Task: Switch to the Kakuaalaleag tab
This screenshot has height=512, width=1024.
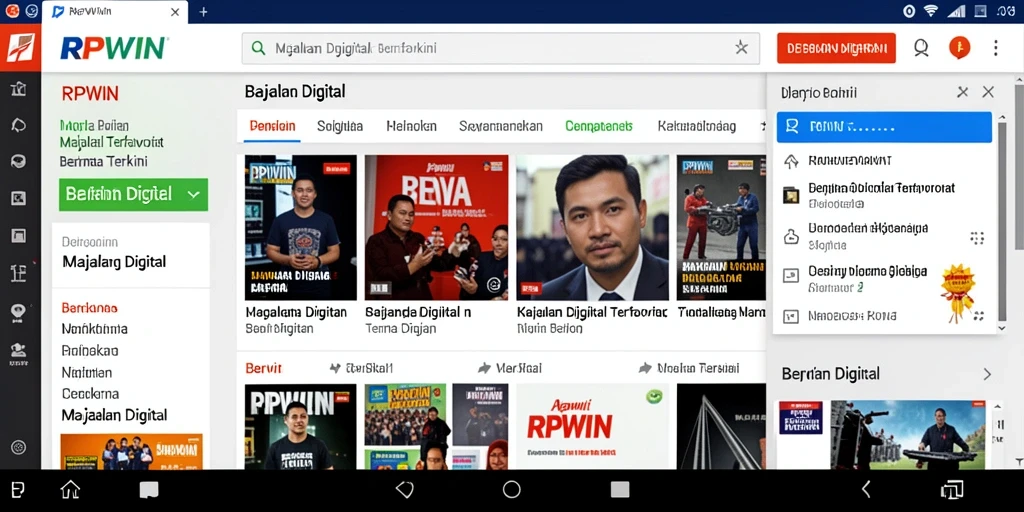Action: [x=697, y=126]
